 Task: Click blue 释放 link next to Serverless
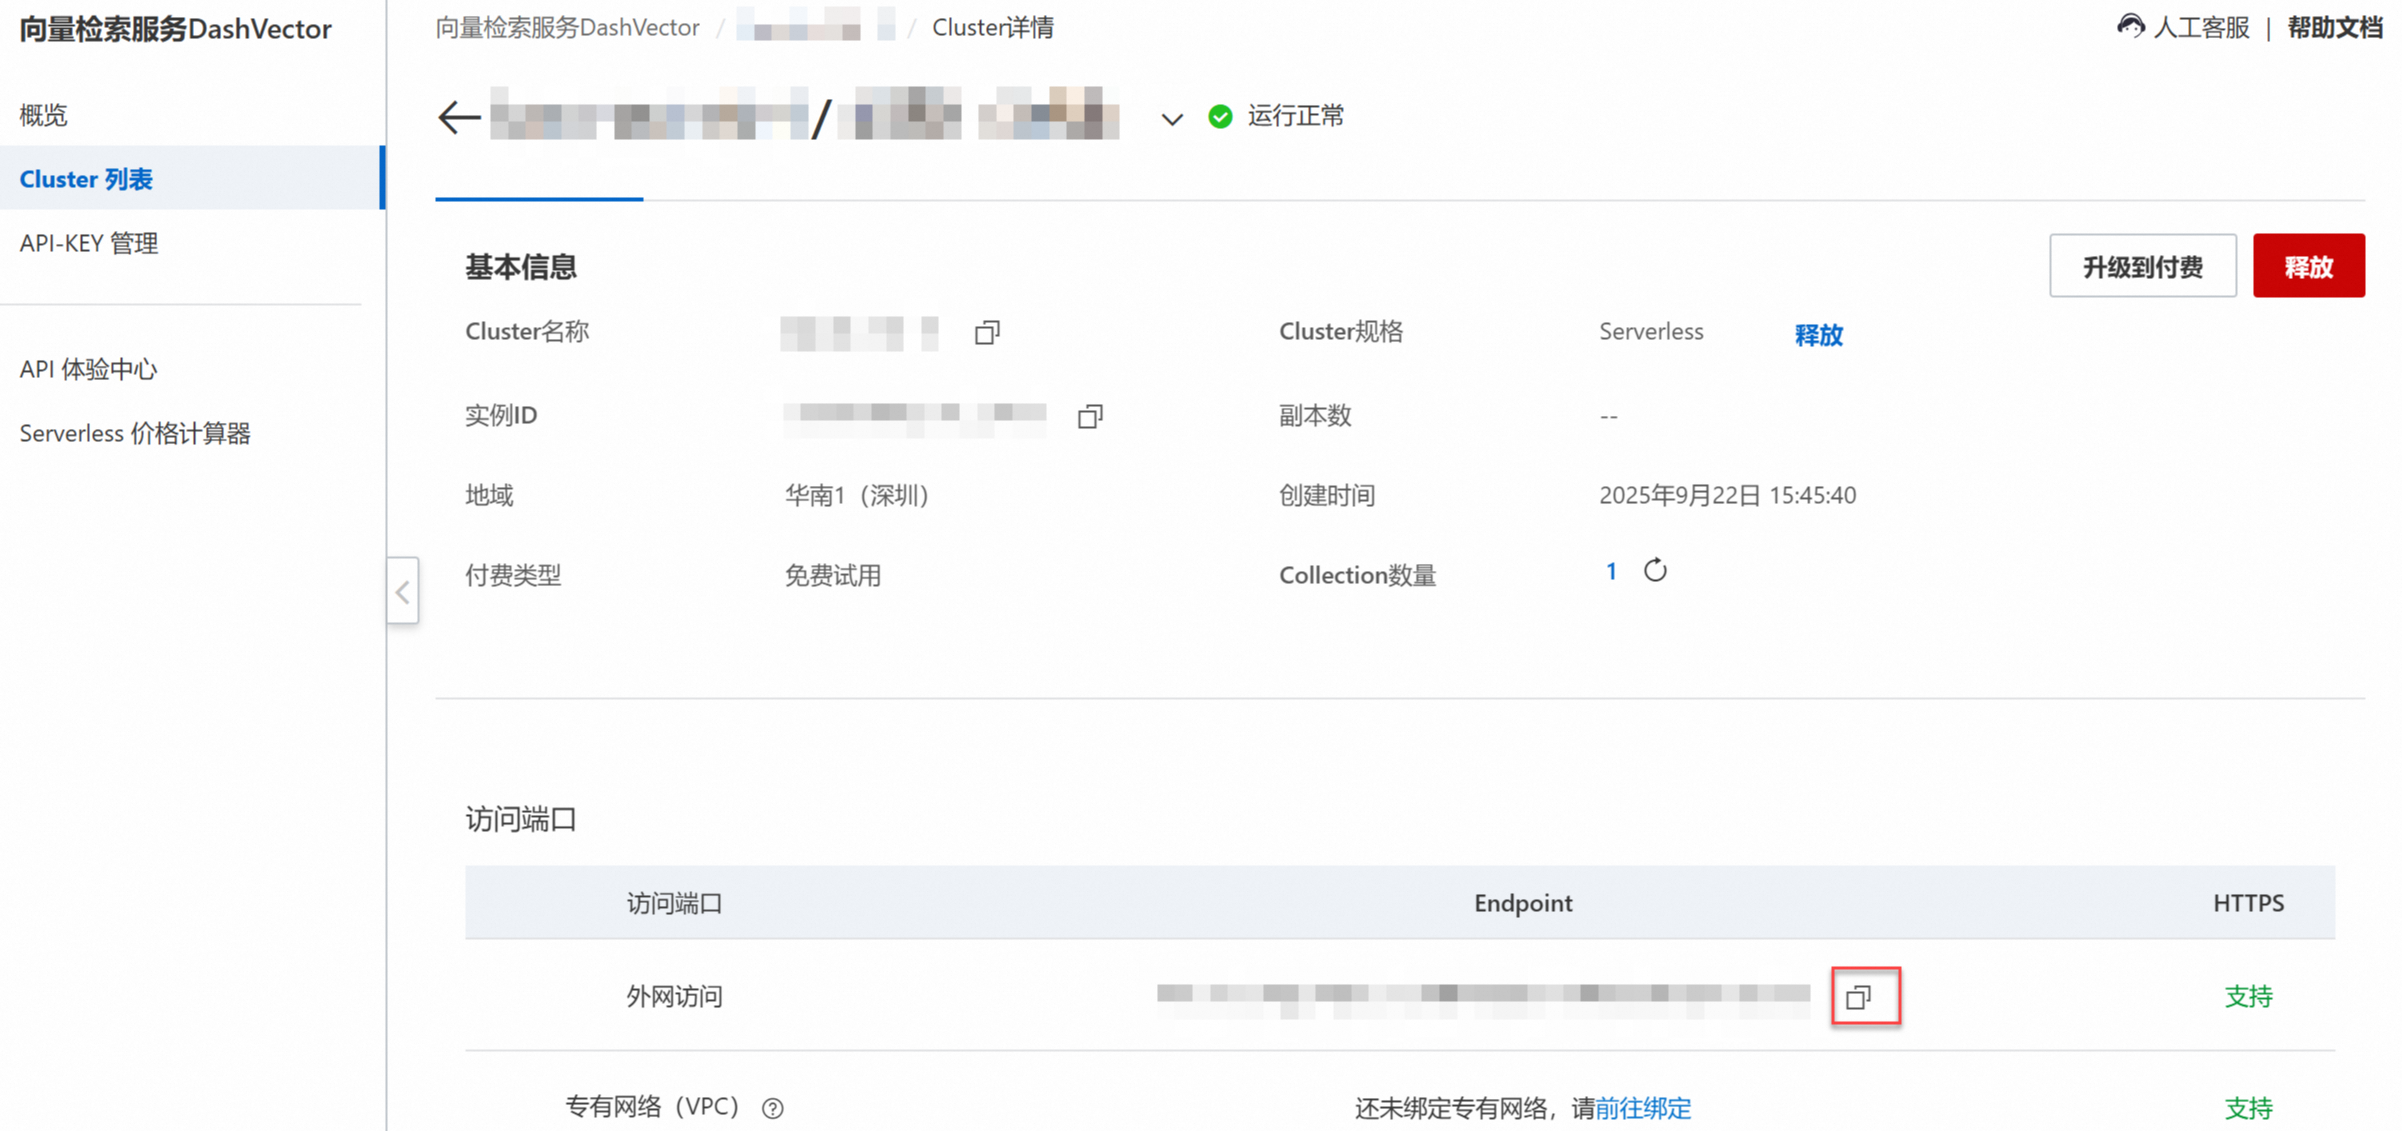click(x=1818, y=335)
